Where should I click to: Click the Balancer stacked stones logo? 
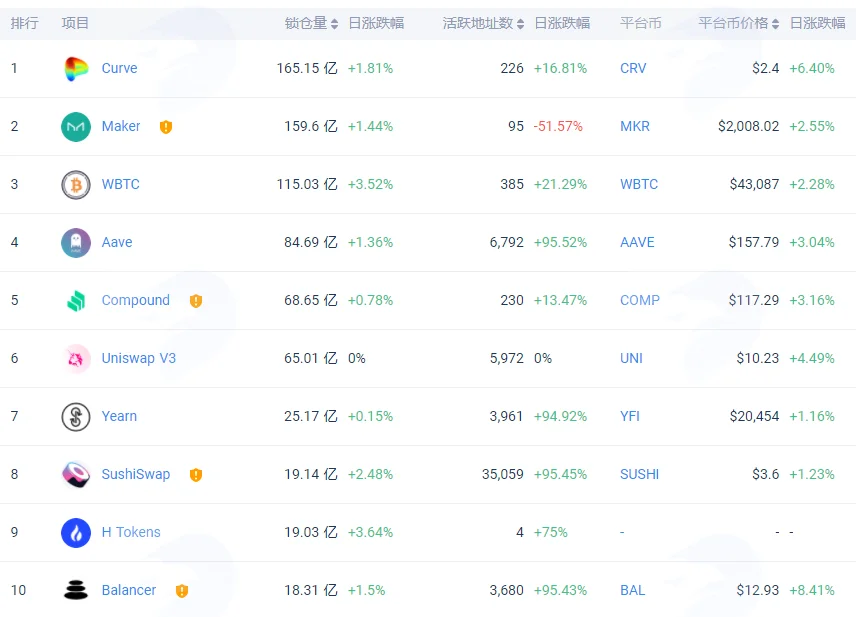point(76,590)
